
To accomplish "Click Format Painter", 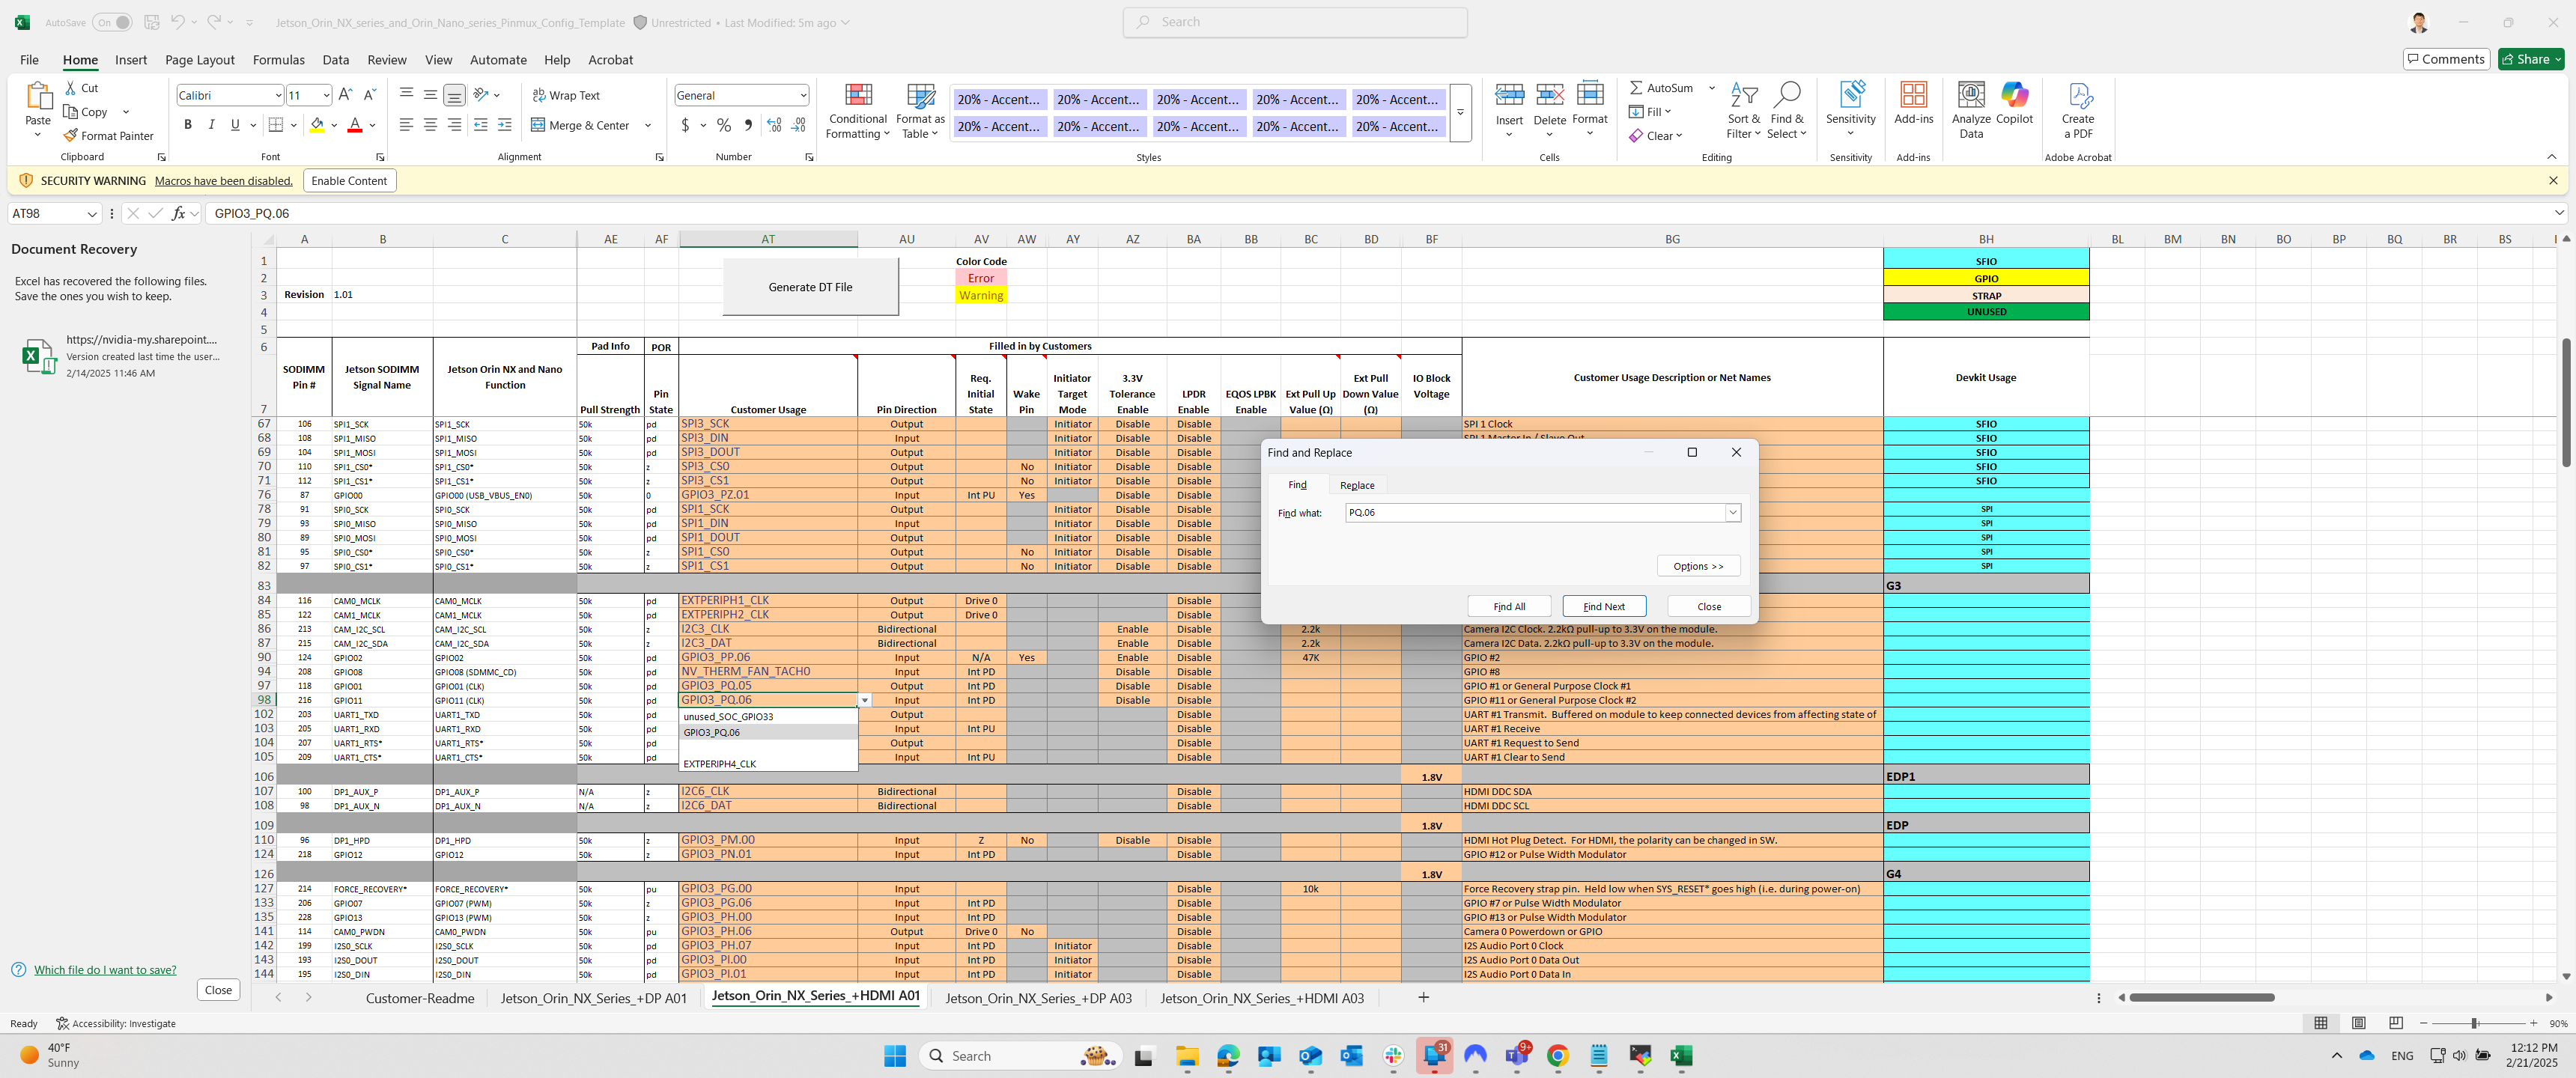I will (x=108, y=135).
